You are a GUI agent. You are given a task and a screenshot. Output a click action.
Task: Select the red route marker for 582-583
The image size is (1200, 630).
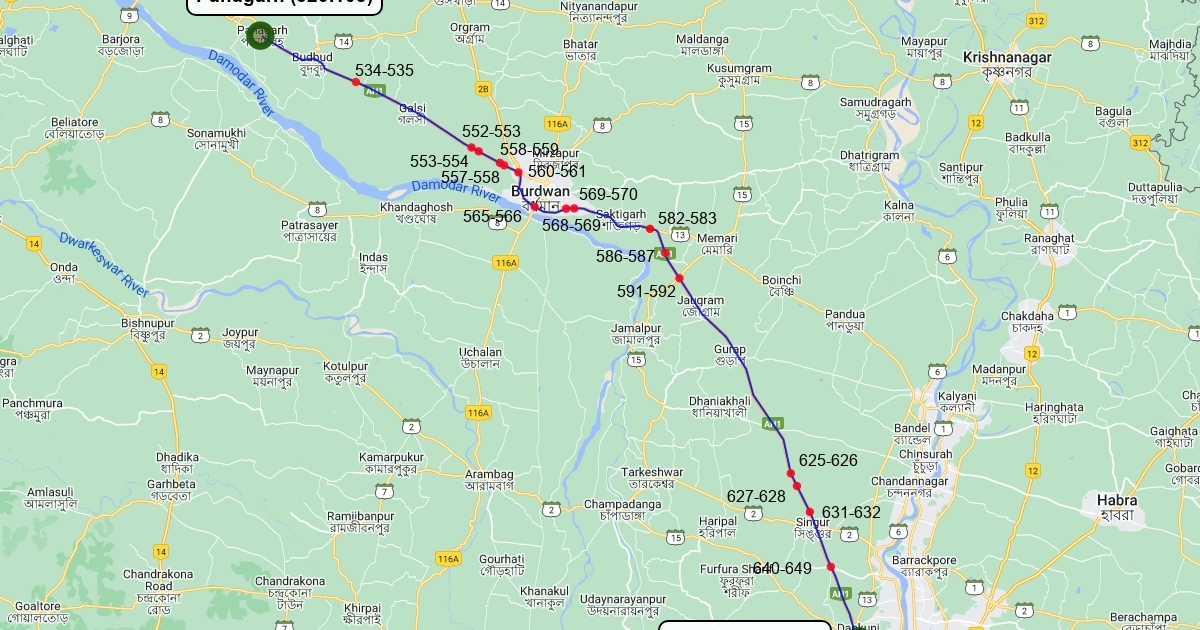pyautogui.click(x=650, y=229)
